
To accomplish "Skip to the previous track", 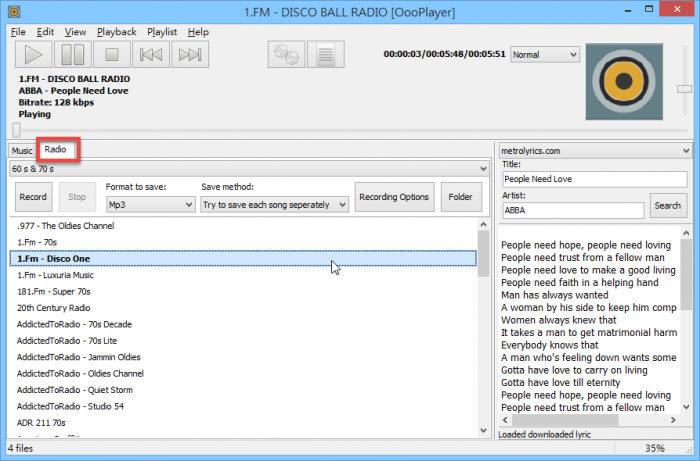I will pyautogui.click(x=151, y=54).
